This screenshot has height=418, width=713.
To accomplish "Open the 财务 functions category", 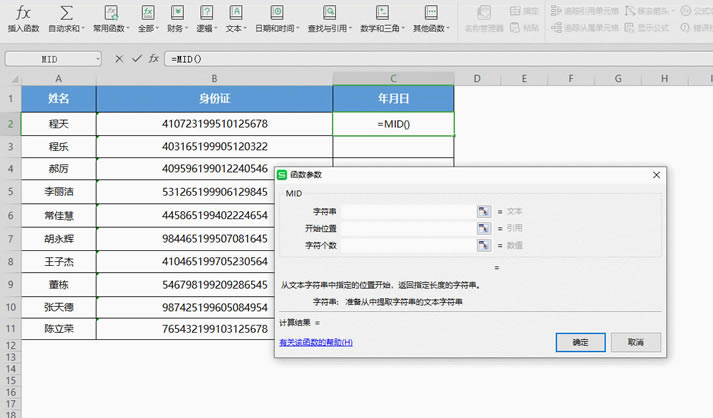I will [x=177, y=18].
